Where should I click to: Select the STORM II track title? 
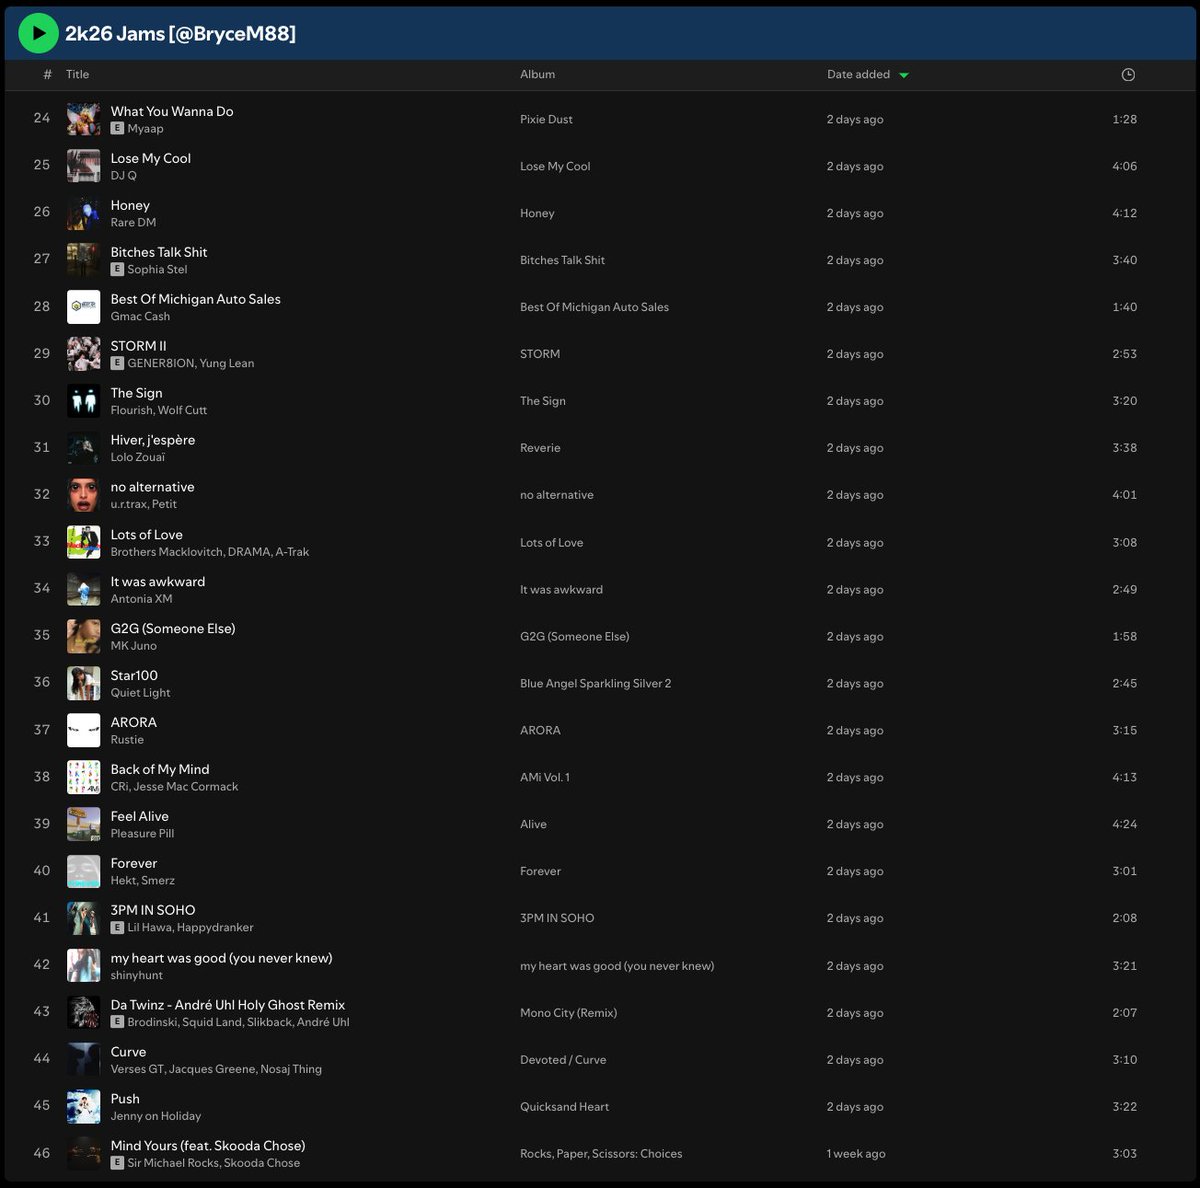138,346
